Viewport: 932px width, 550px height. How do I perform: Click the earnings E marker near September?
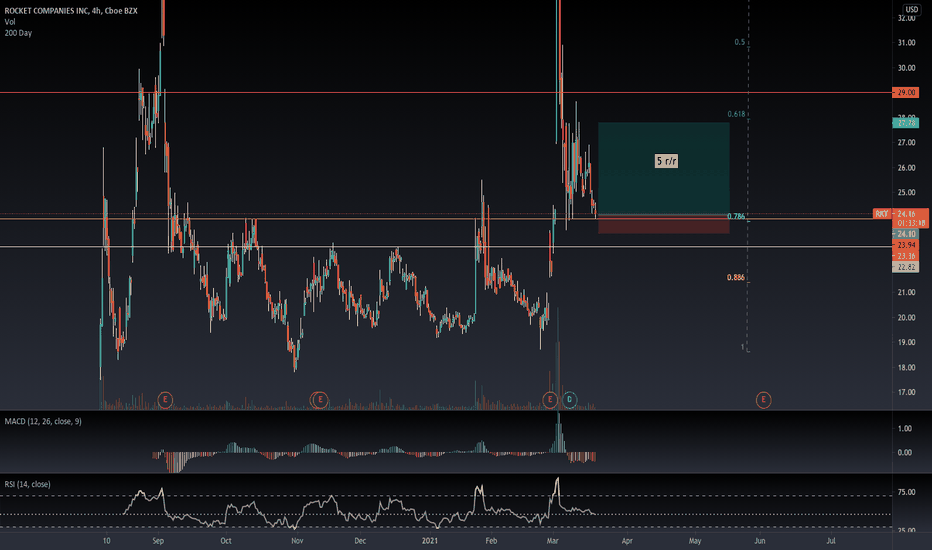[165, 400]
